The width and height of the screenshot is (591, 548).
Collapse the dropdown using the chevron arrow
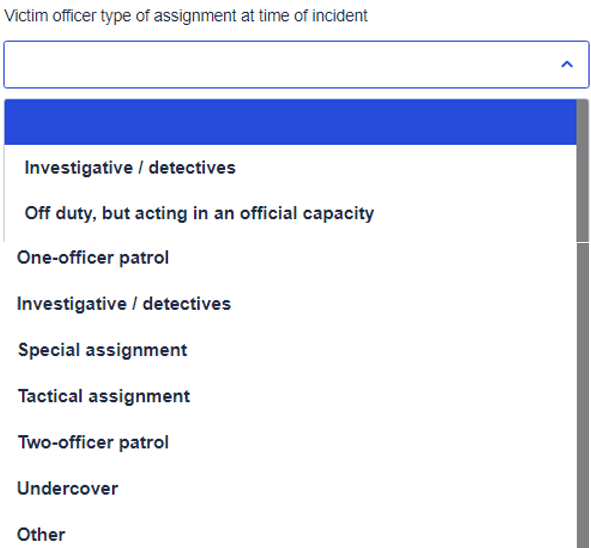coord(567,64)
